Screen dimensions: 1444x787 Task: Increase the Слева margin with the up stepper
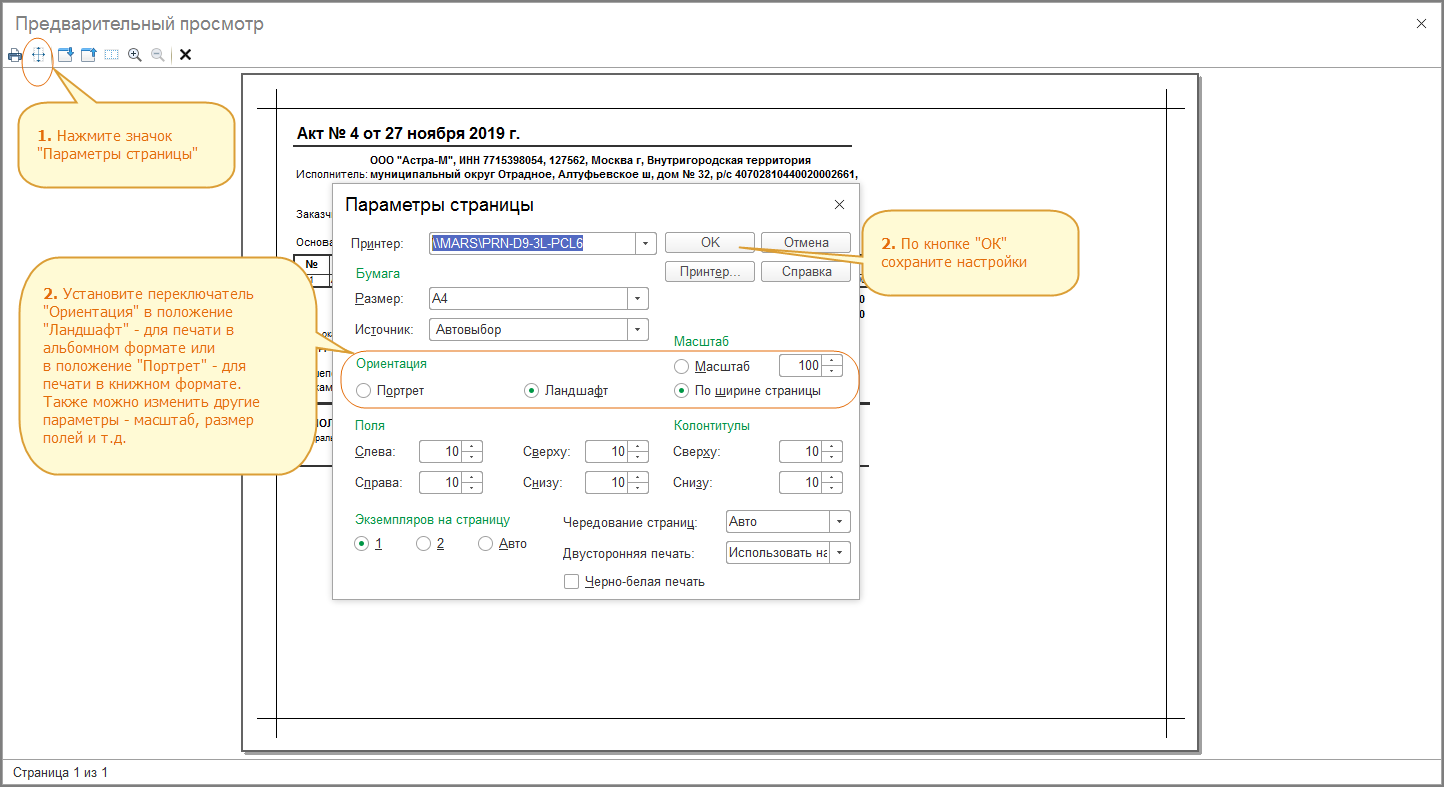pos(473,447)
